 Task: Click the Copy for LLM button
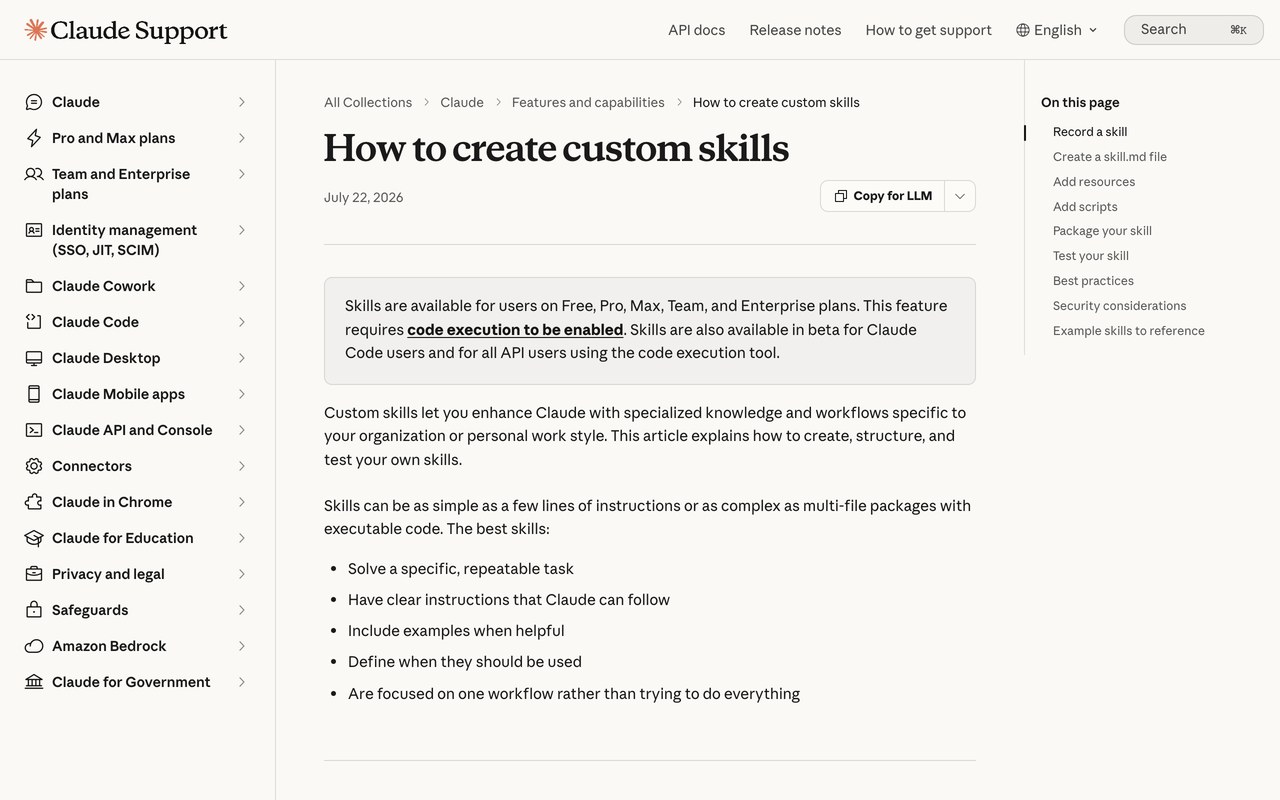tap(882, 196)
